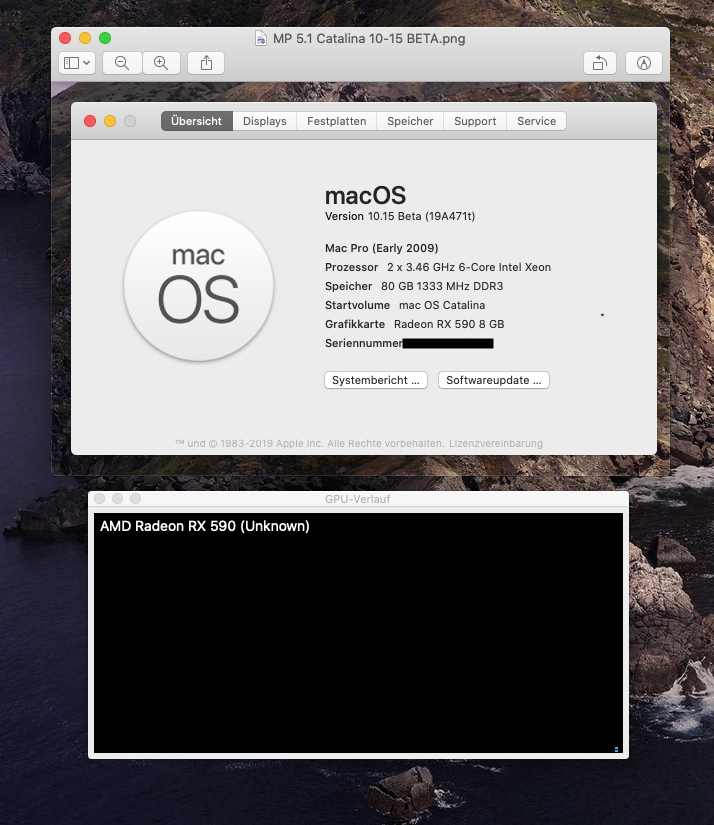Click the 2 x 3.46 GHz processor value
The width and height of the screenshot is (714, 825).
pos(469,267)
